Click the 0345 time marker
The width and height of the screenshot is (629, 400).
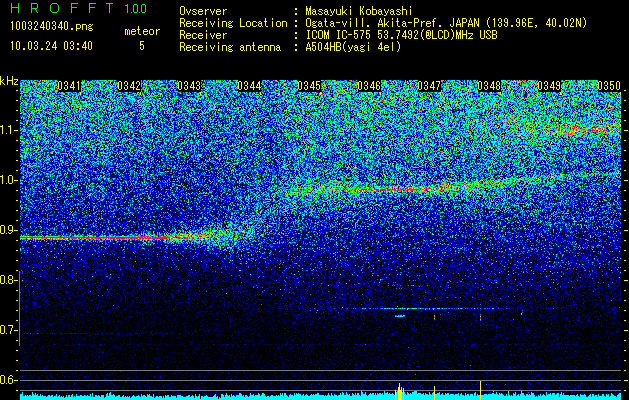pyautogui.click(x=309, y=86)
